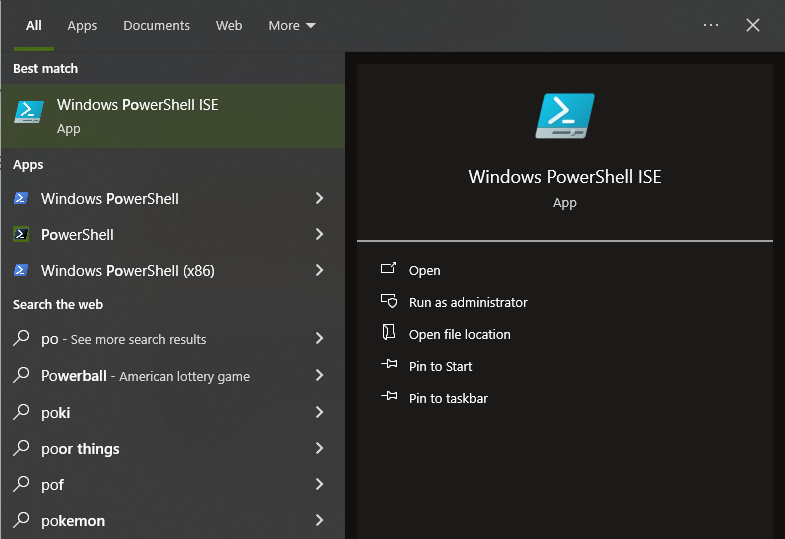Open the three-dot options menu
Viewport: 785px width, 539px height.
pos(710,25)
